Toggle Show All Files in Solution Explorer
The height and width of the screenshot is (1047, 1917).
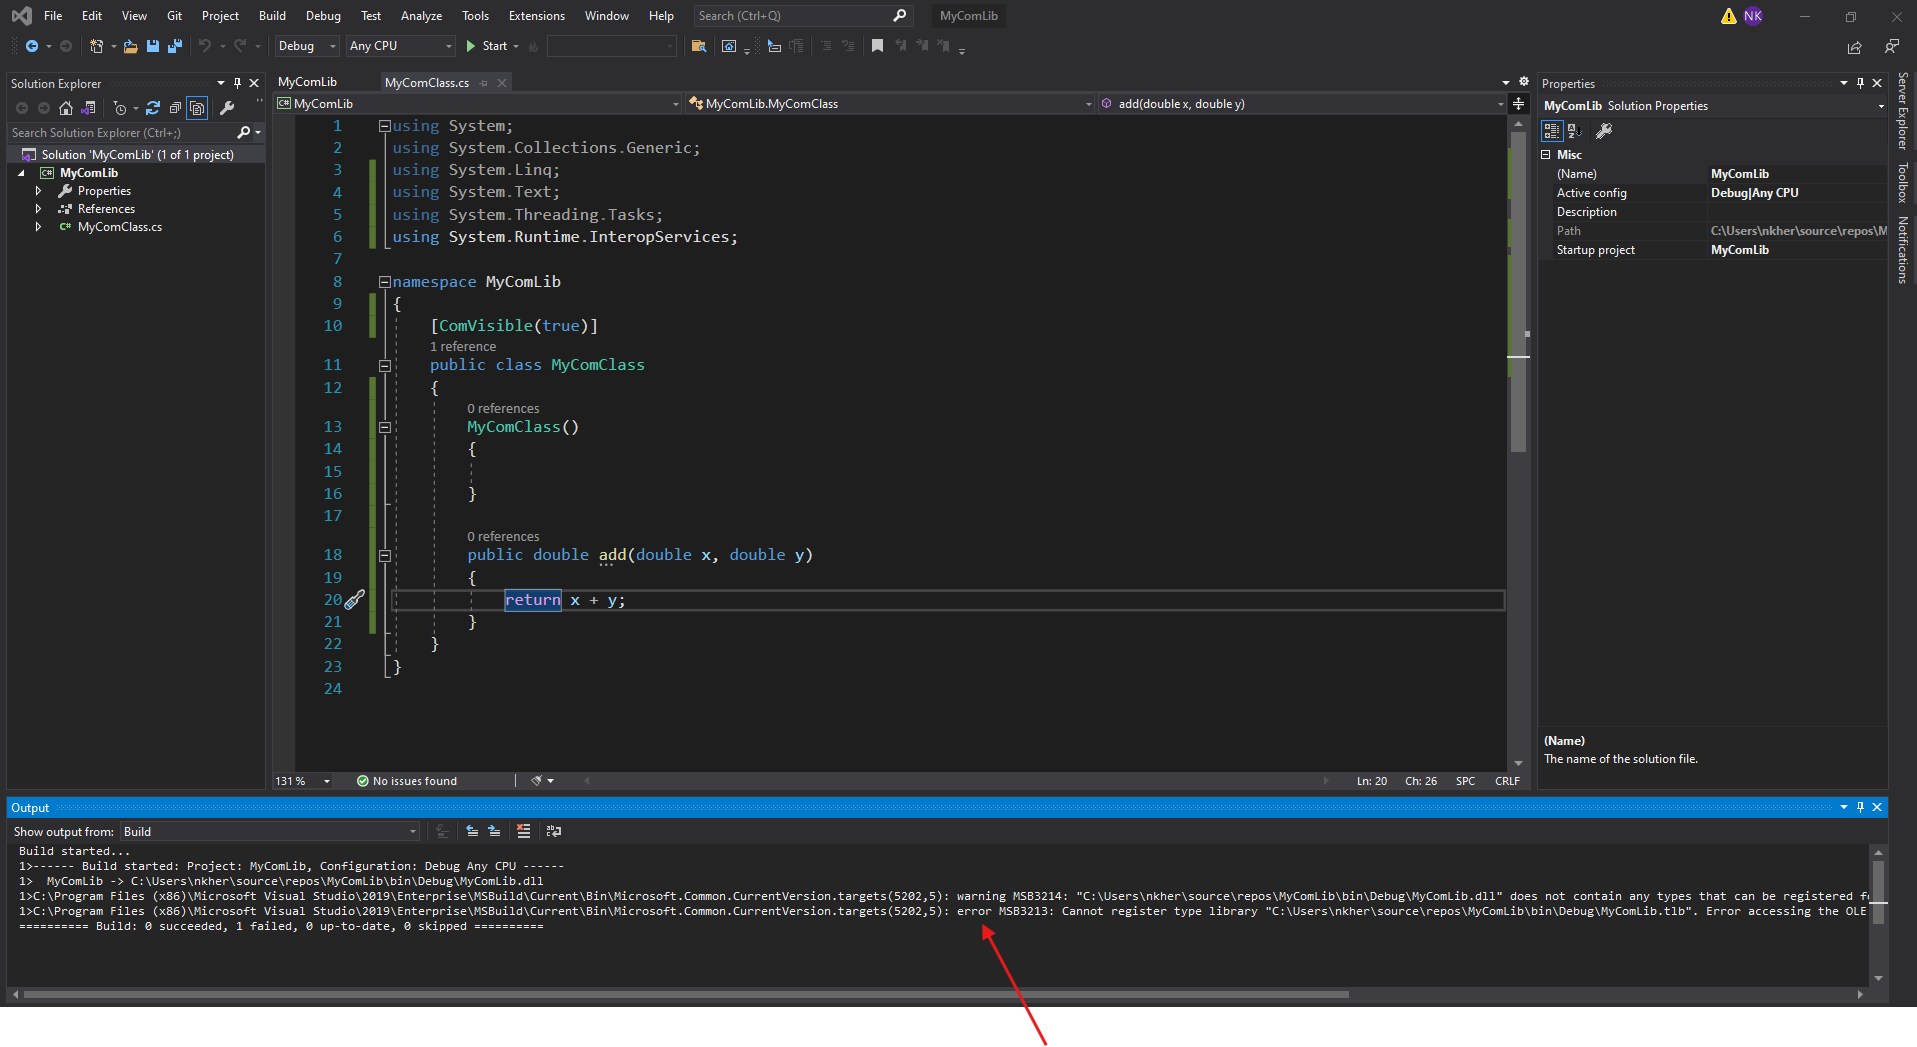click(x=197, y=108)
